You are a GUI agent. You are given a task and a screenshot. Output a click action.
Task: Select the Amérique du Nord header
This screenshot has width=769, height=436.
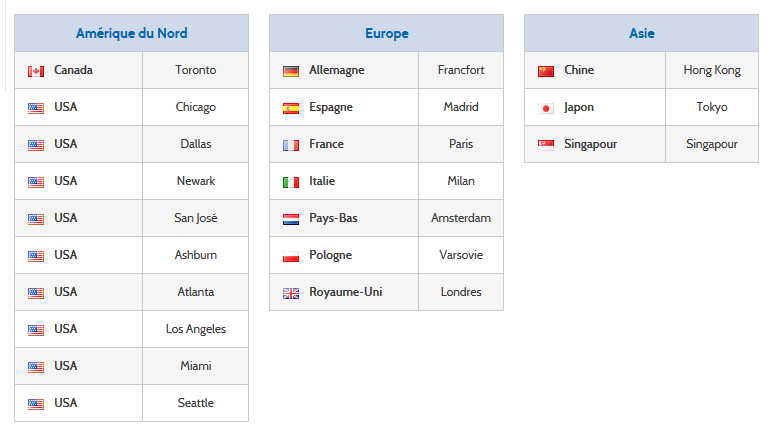pyautogui.click(x=131, y=33)
